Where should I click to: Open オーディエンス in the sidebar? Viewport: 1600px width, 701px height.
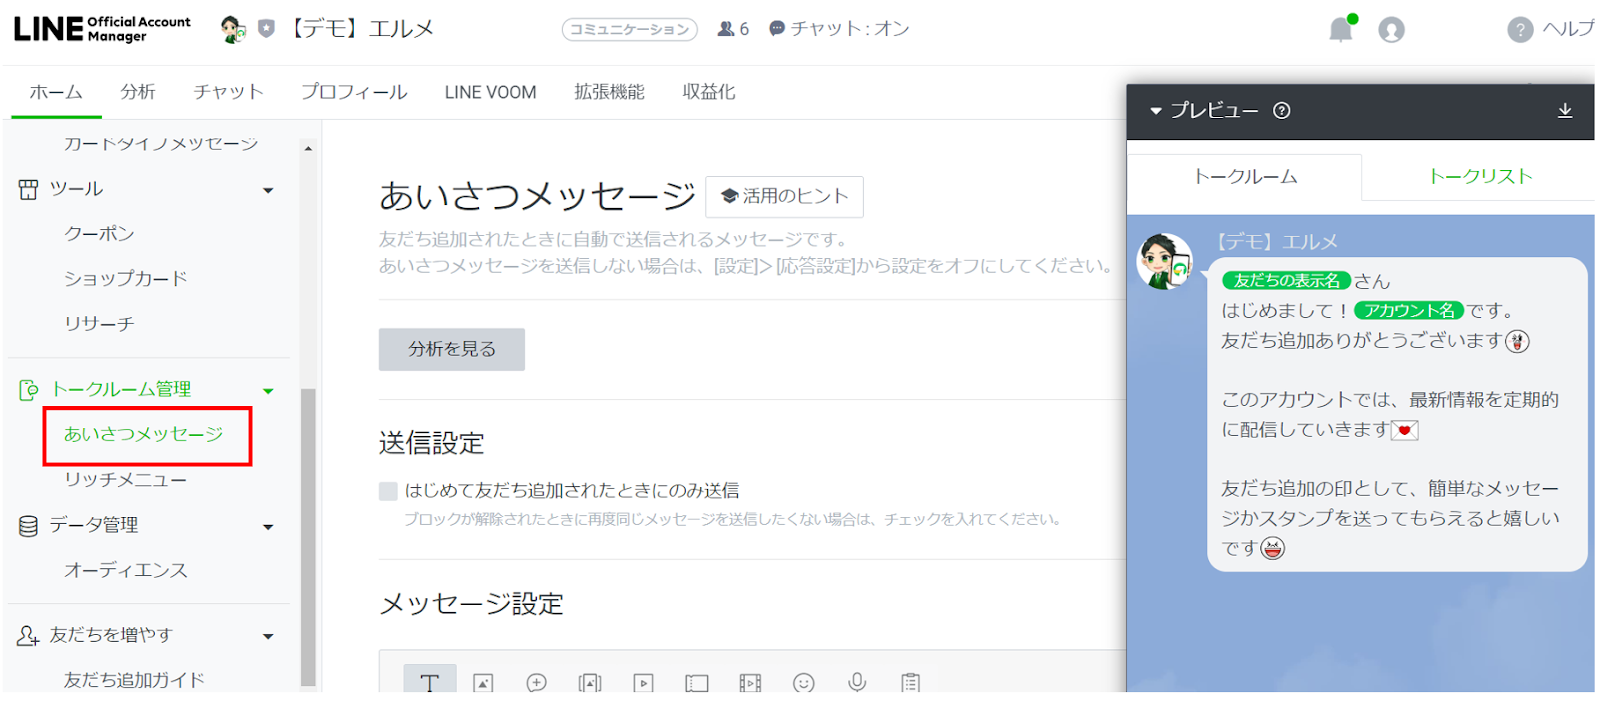[125, 571]
